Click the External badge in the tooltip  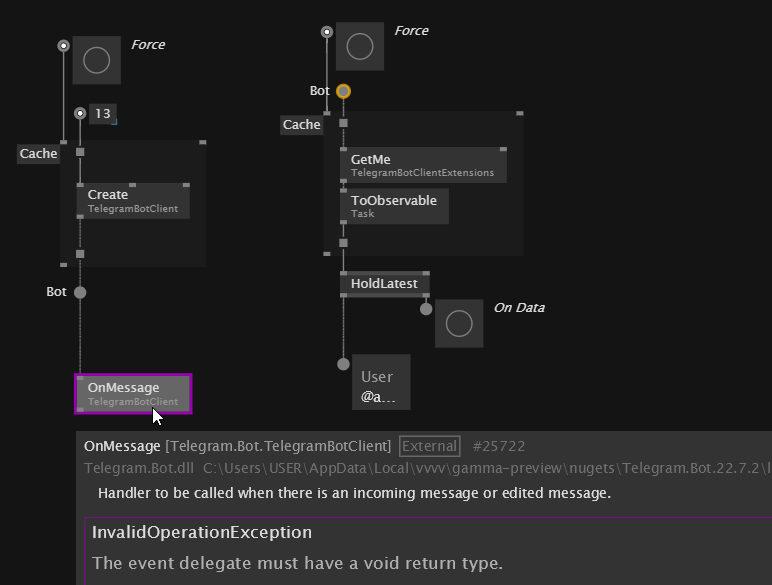pos(430,447)
